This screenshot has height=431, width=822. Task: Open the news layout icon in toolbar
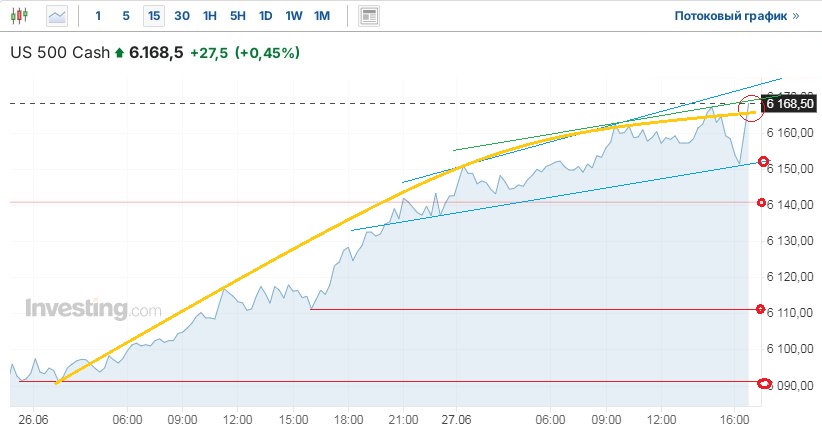tap(370, 16)
